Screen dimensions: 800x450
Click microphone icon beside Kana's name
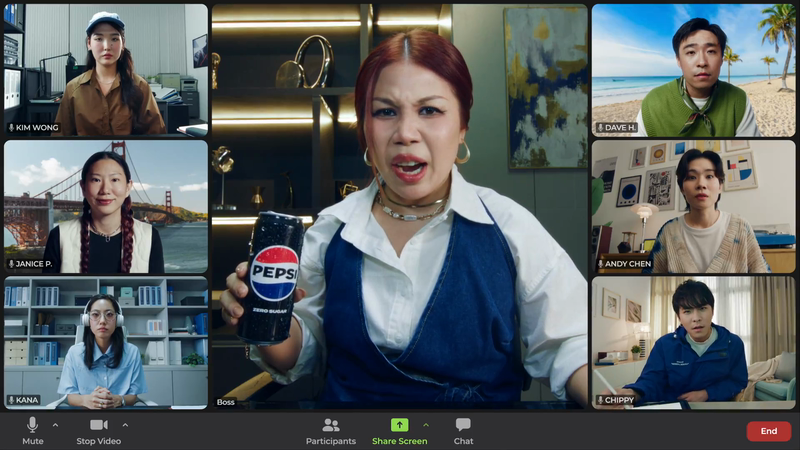(x=11, y=400)
